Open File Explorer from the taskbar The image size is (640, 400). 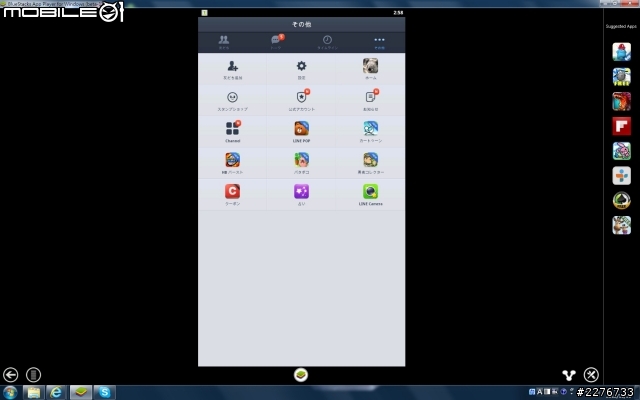coord(33,393)
